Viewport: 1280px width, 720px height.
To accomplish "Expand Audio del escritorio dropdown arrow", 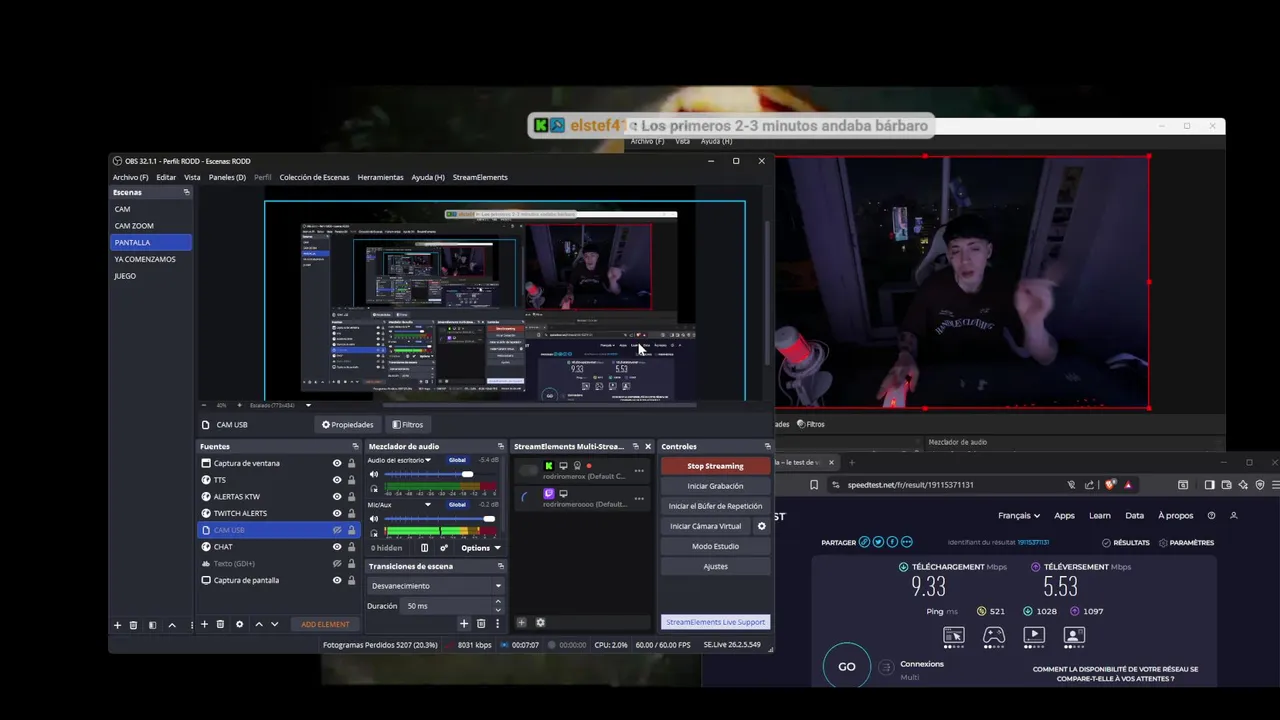I will (428, 460).
